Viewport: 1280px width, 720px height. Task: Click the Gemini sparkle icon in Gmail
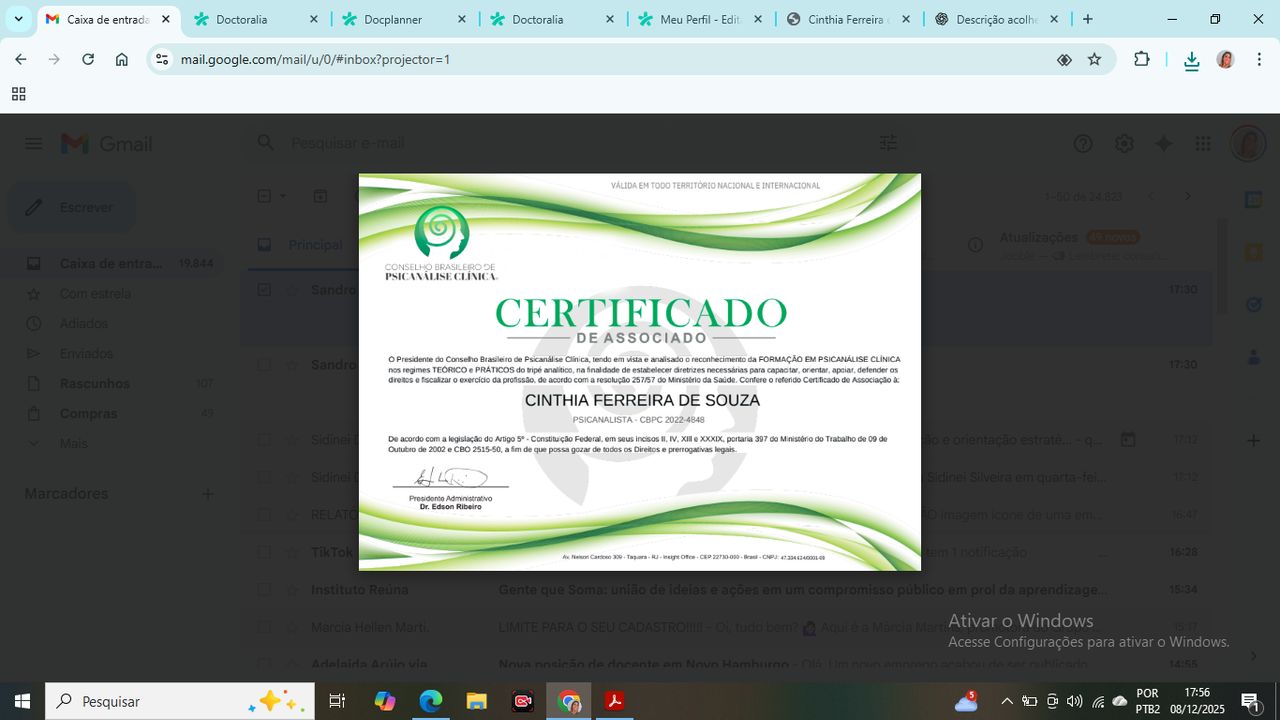[1163, 144]
